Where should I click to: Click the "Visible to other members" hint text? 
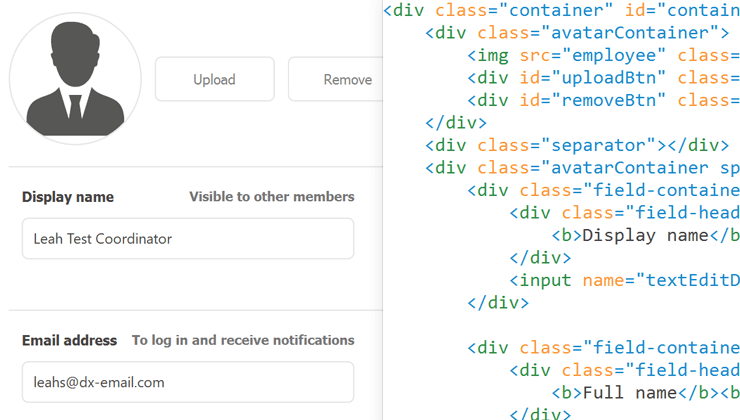[271, 197]
